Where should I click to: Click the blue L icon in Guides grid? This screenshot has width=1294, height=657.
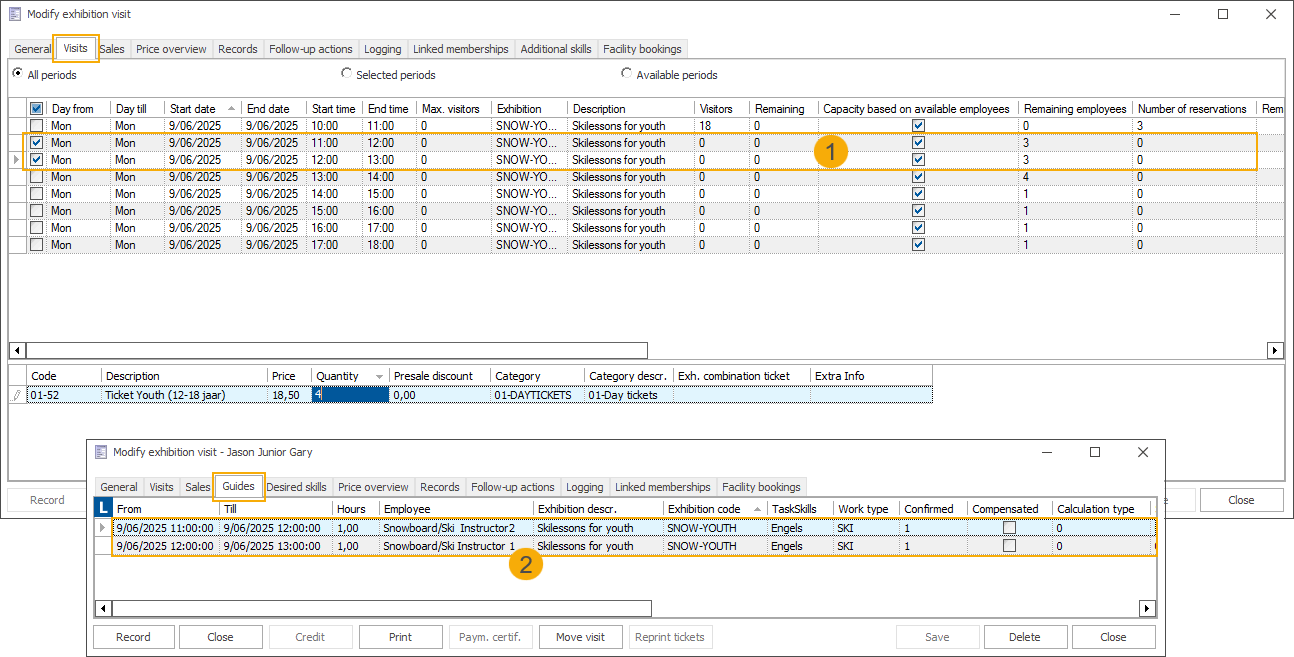(x=102, y=508)
